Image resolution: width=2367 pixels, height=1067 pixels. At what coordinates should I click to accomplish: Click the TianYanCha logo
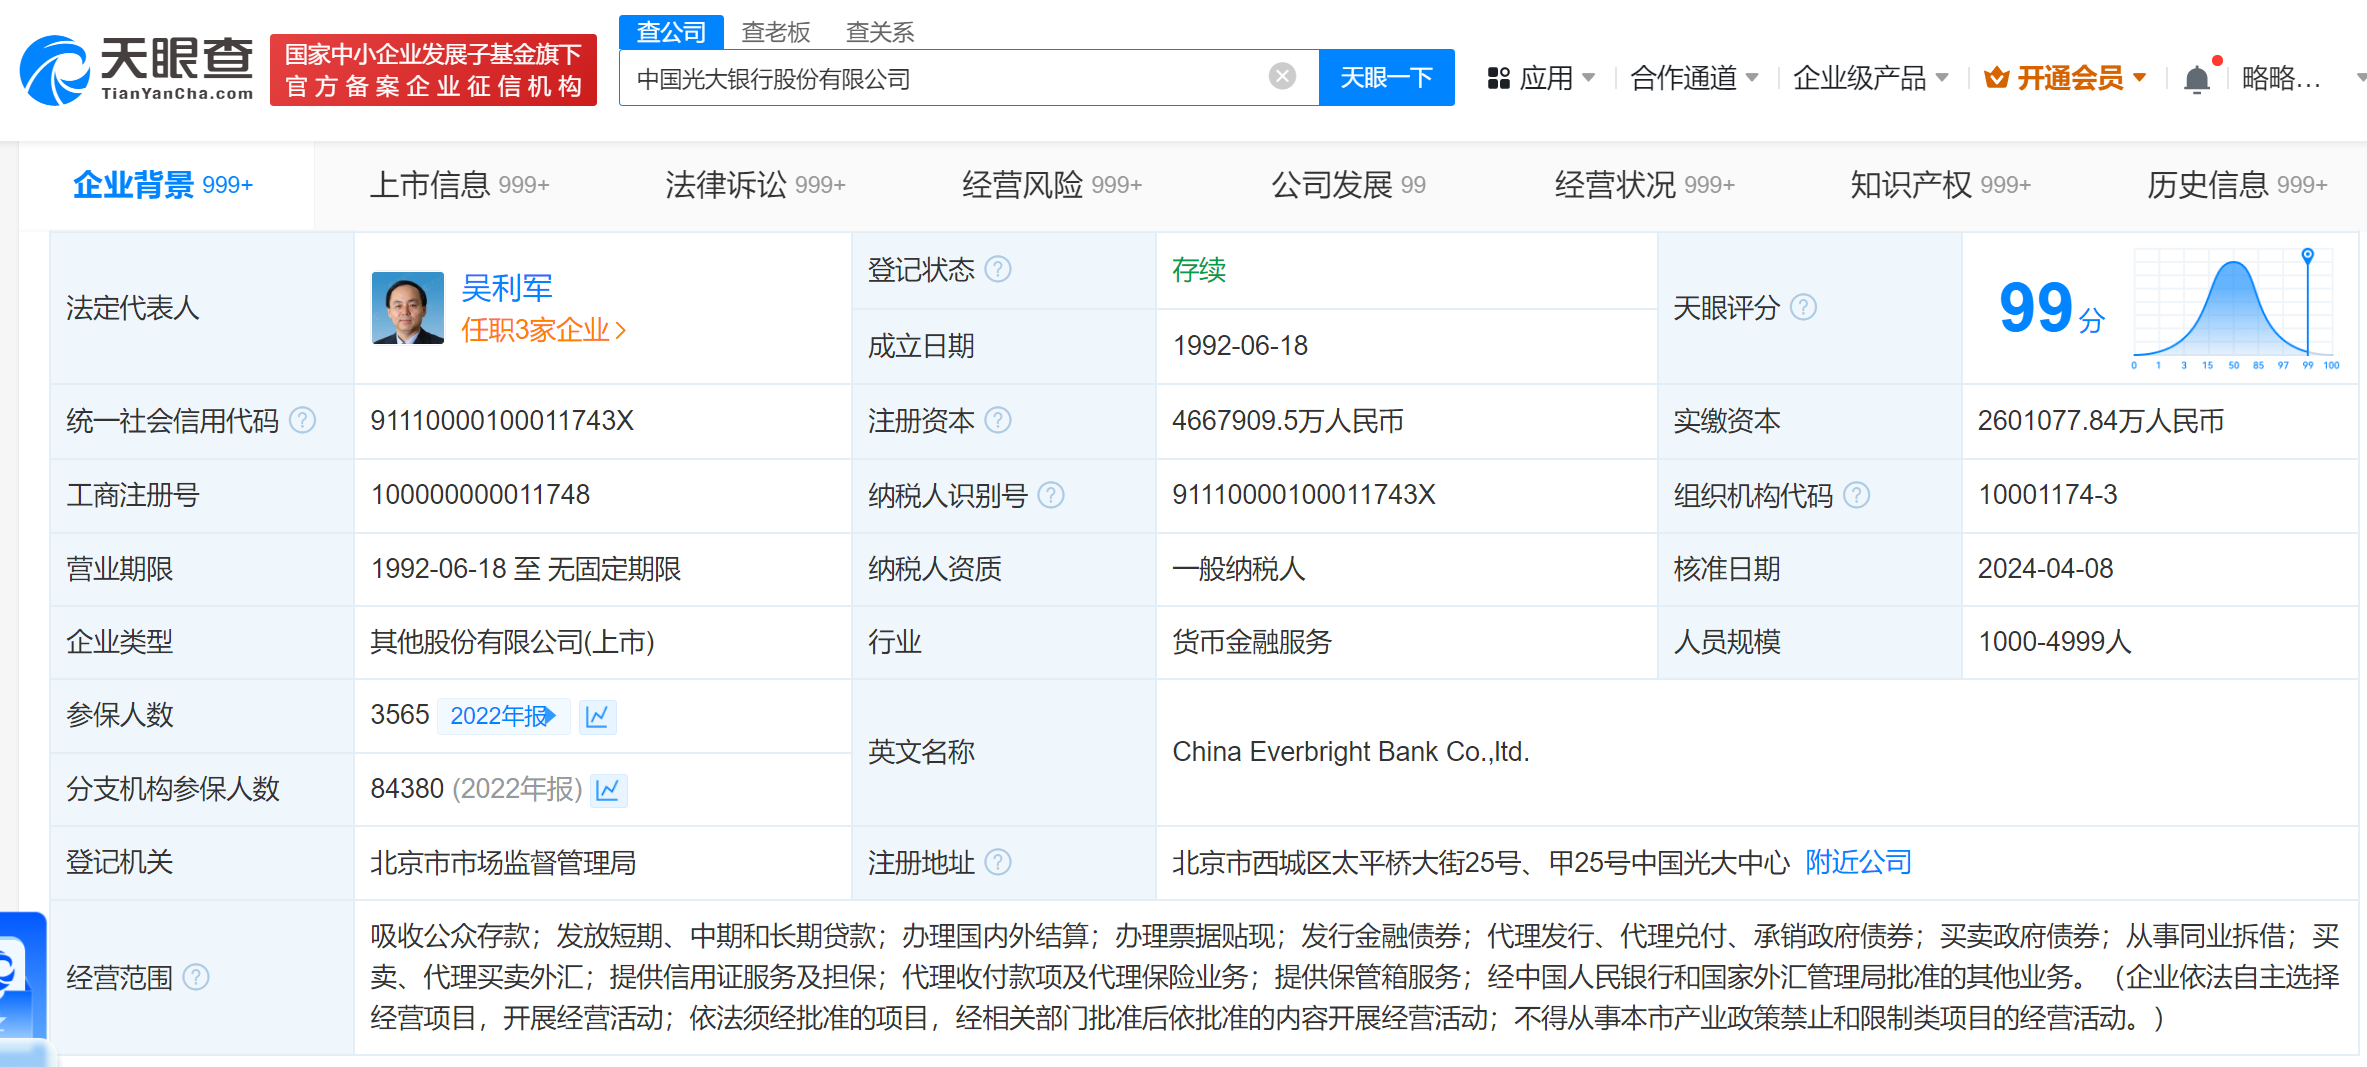tap(136, 69)
